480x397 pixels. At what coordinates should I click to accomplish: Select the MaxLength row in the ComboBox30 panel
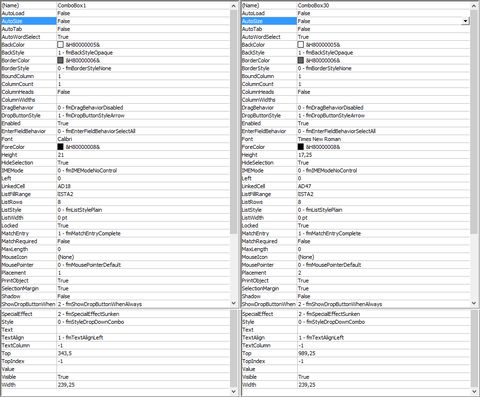tap(356, 249)
